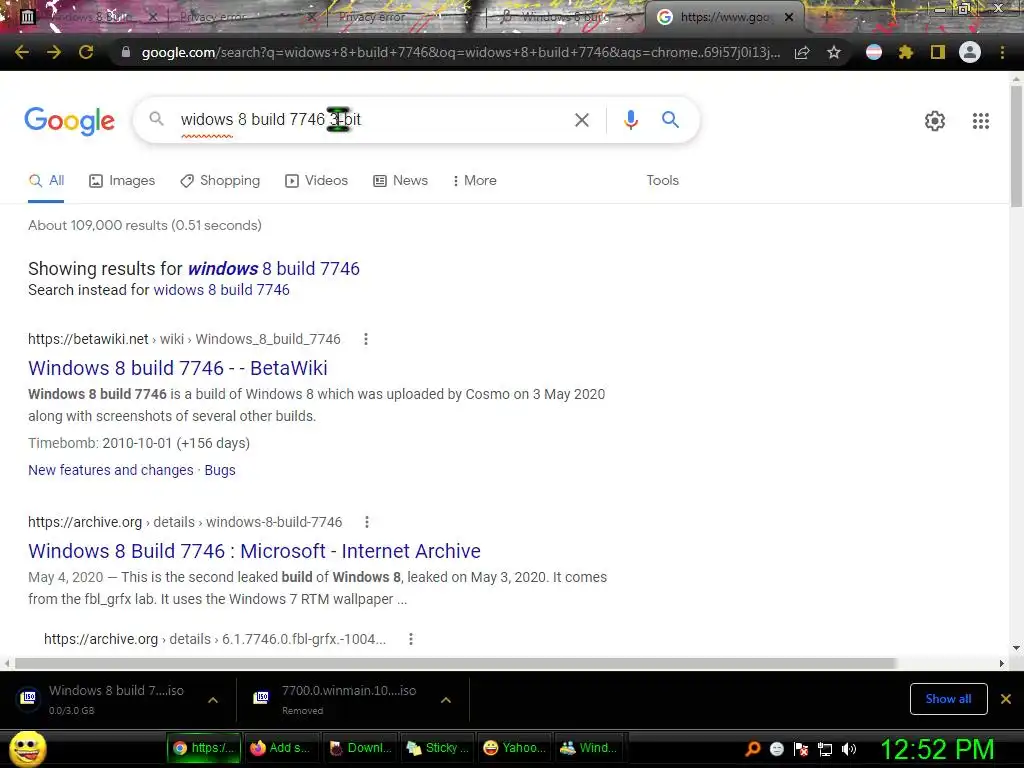Bookmark this page with star icon
Image resolution: width=1024 pixels, height=768 pixels.
point(833,53)
